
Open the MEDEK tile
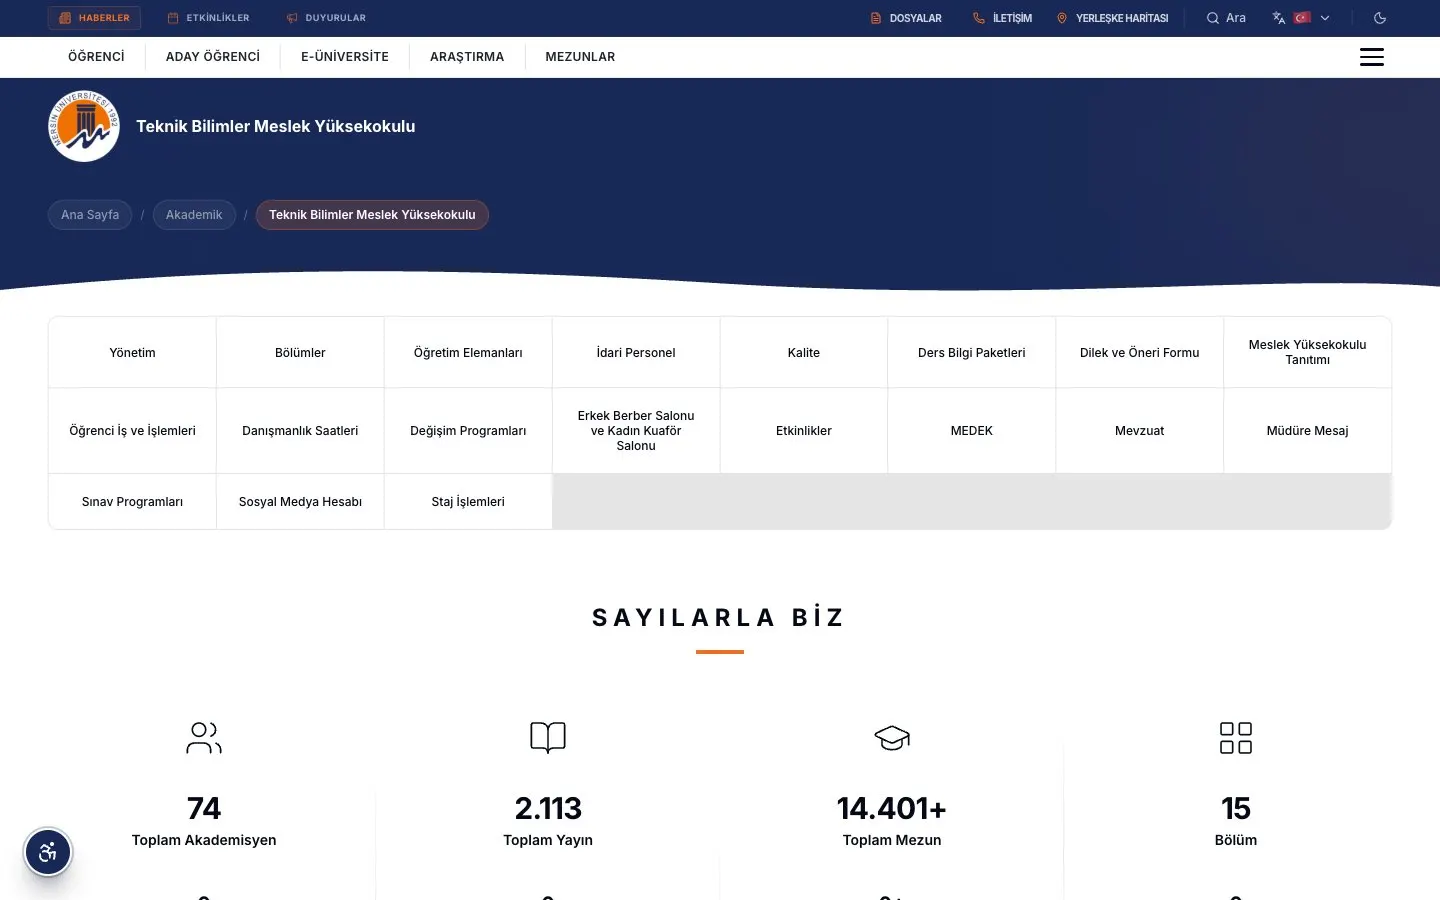click(972, 431)
